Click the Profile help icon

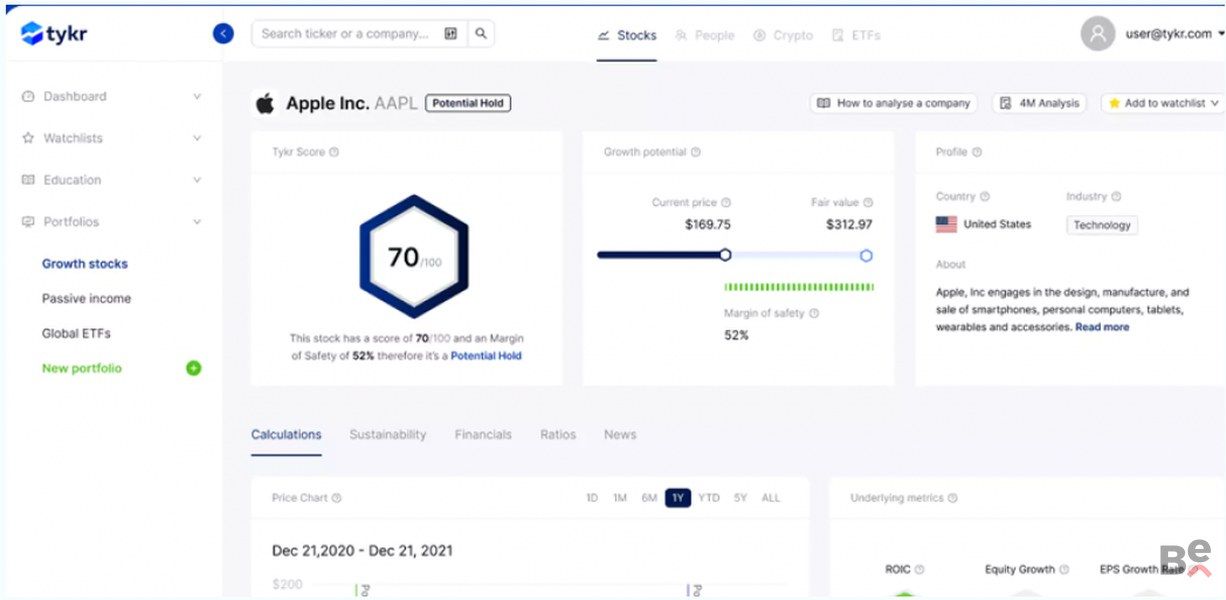[x=977, y=152]
